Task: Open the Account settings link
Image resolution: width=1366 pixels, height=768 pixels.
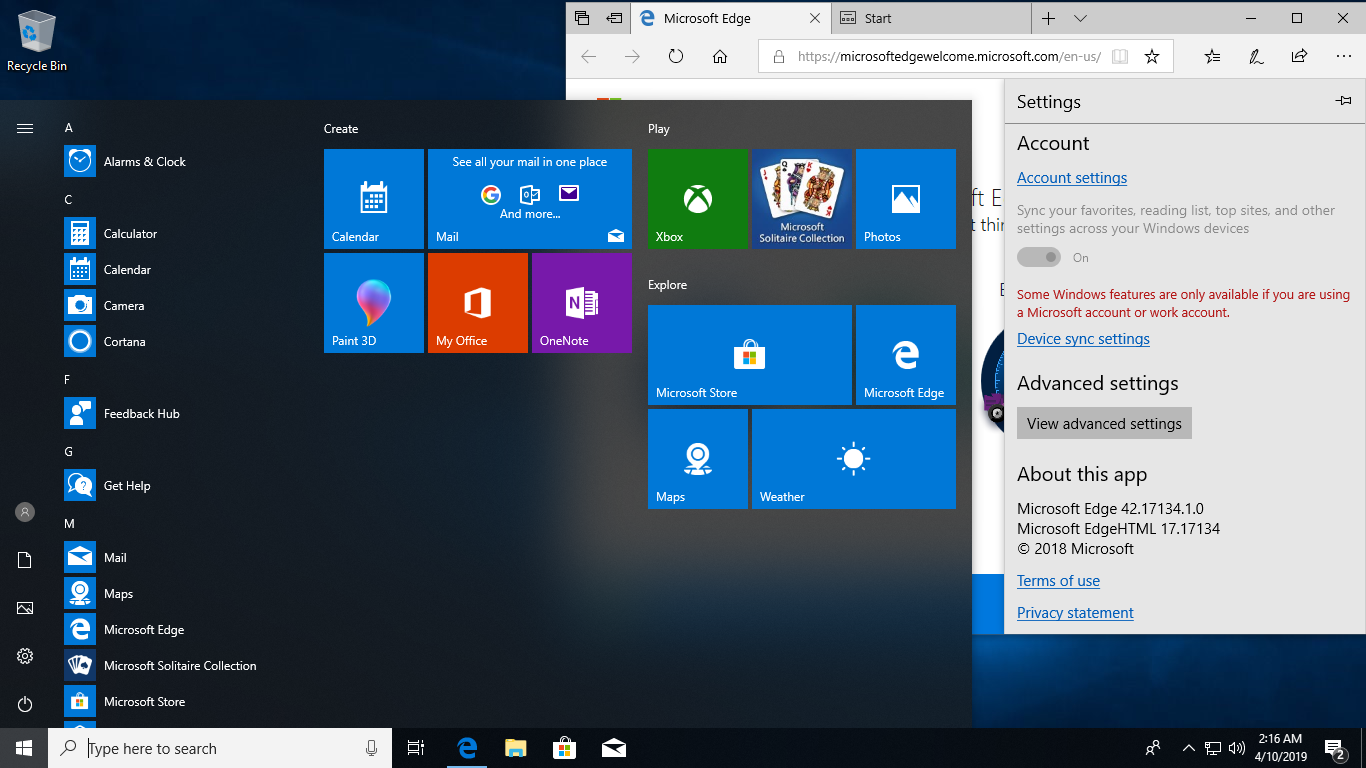Action: pyautogui.click(x=1072, y=178)
